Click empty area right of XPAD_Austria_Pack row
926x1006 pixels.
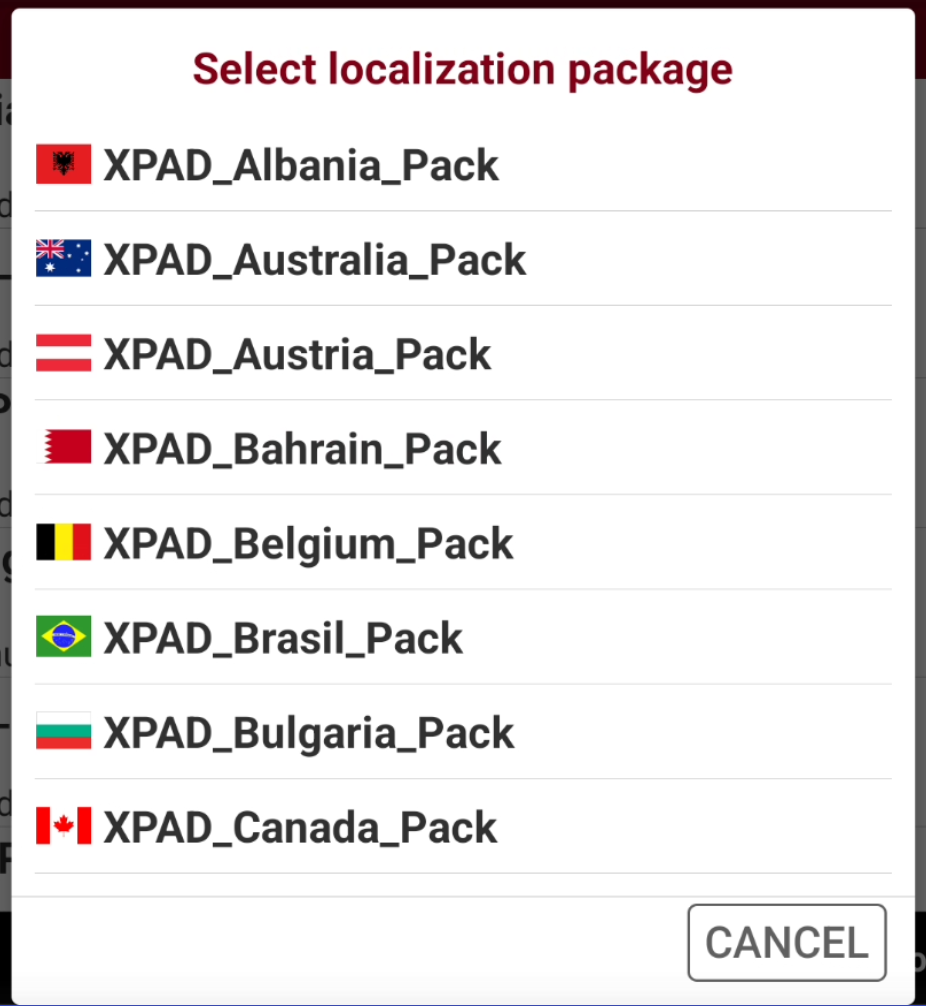click(692, 353)
